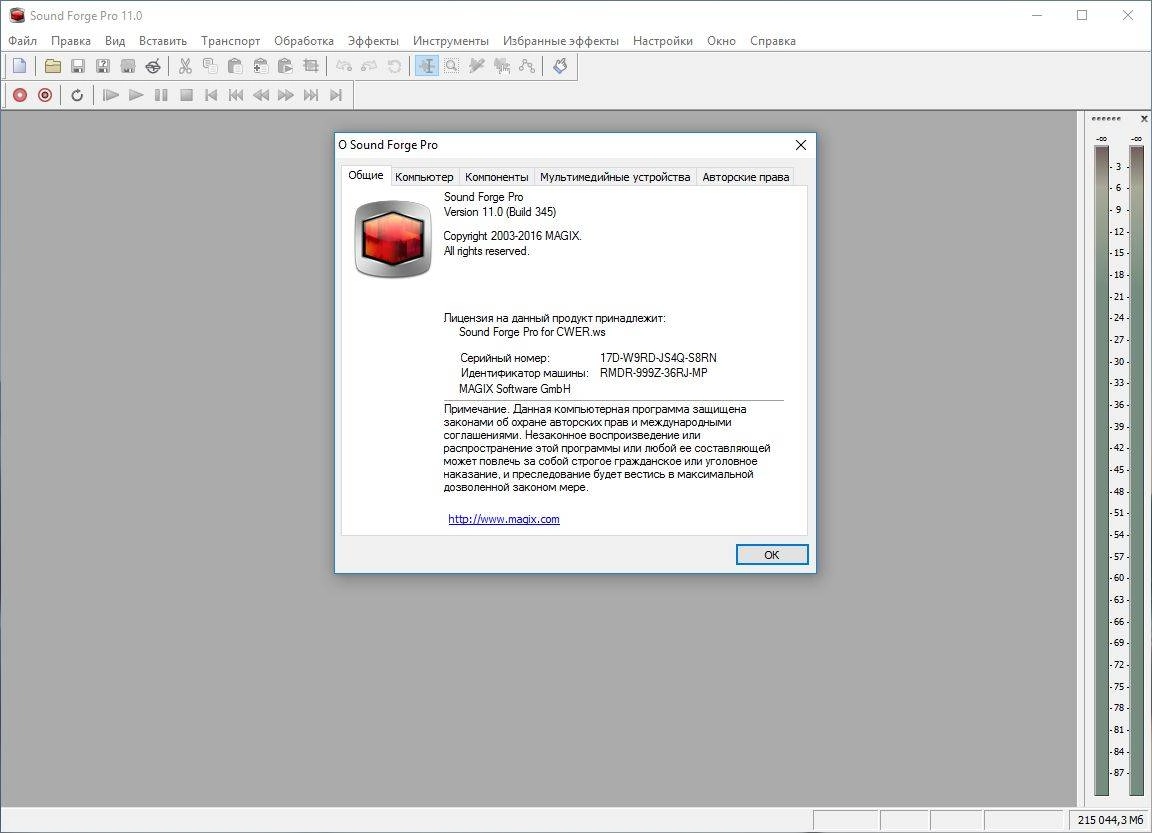
Task: Click the What's This help pointer icon
Action: click(x=560, y=66)
